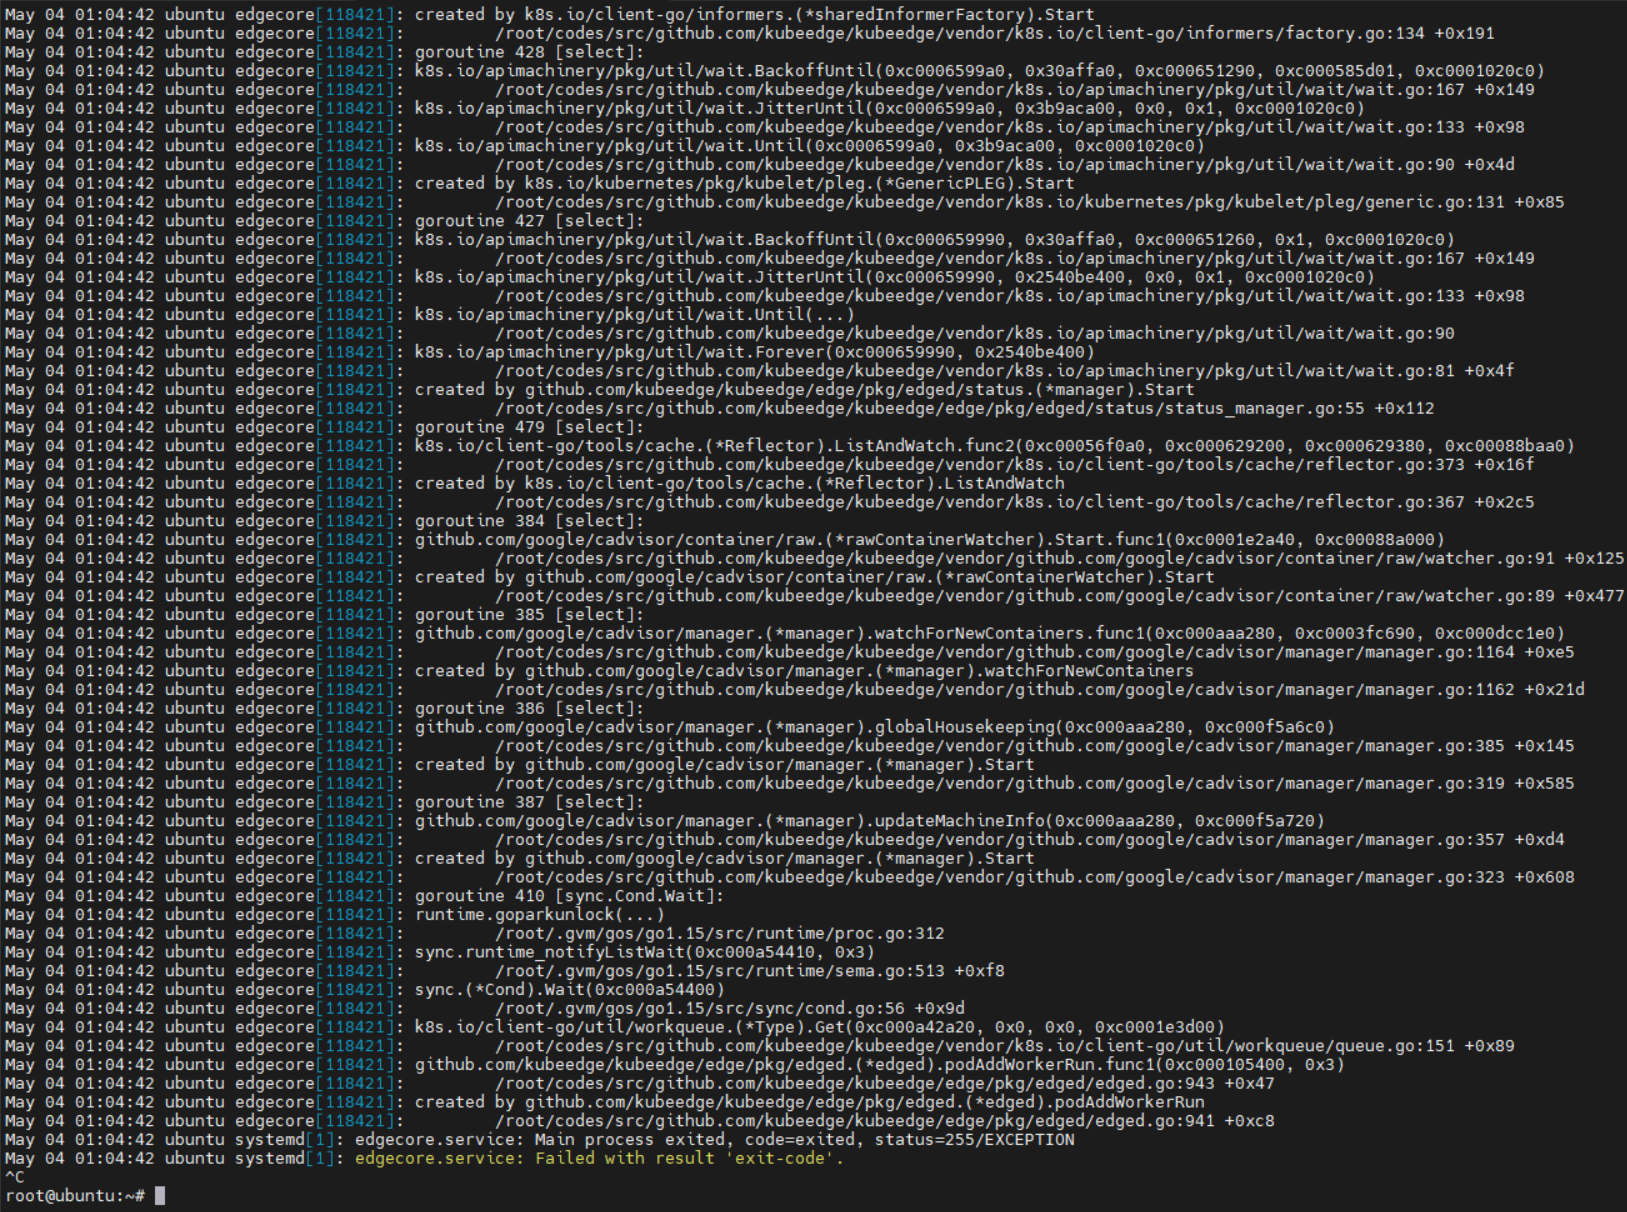Select the 'globalHousekeeping(0xc000aaa280, 0xc000f5a6c0)' line
1627x1212 pixels.
pos(670,727)
